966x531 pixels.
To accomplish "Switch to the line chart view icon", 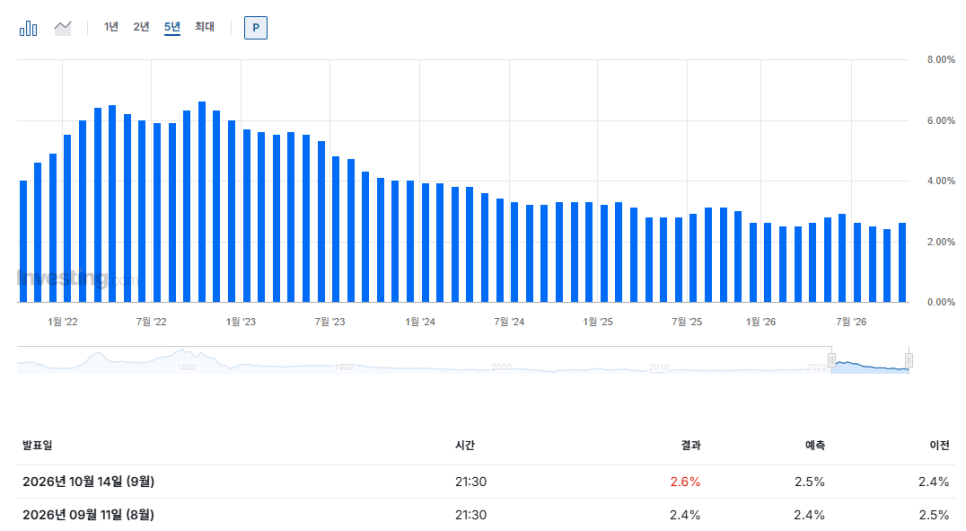I will (63, 28).
